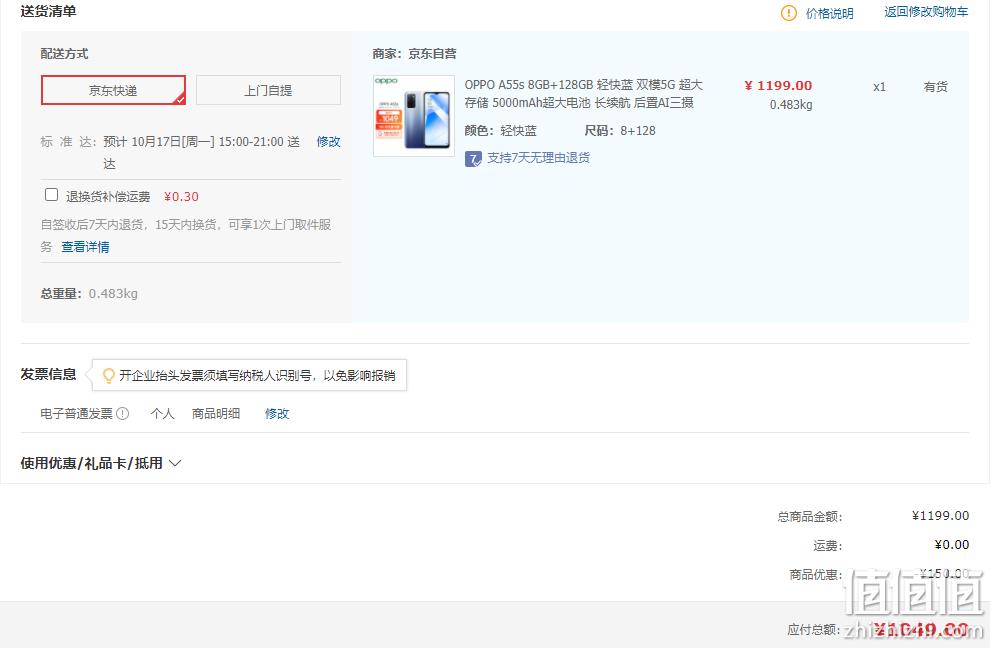Click the 送货清单 section heading

pyautogui.click(x=48, y=11)
